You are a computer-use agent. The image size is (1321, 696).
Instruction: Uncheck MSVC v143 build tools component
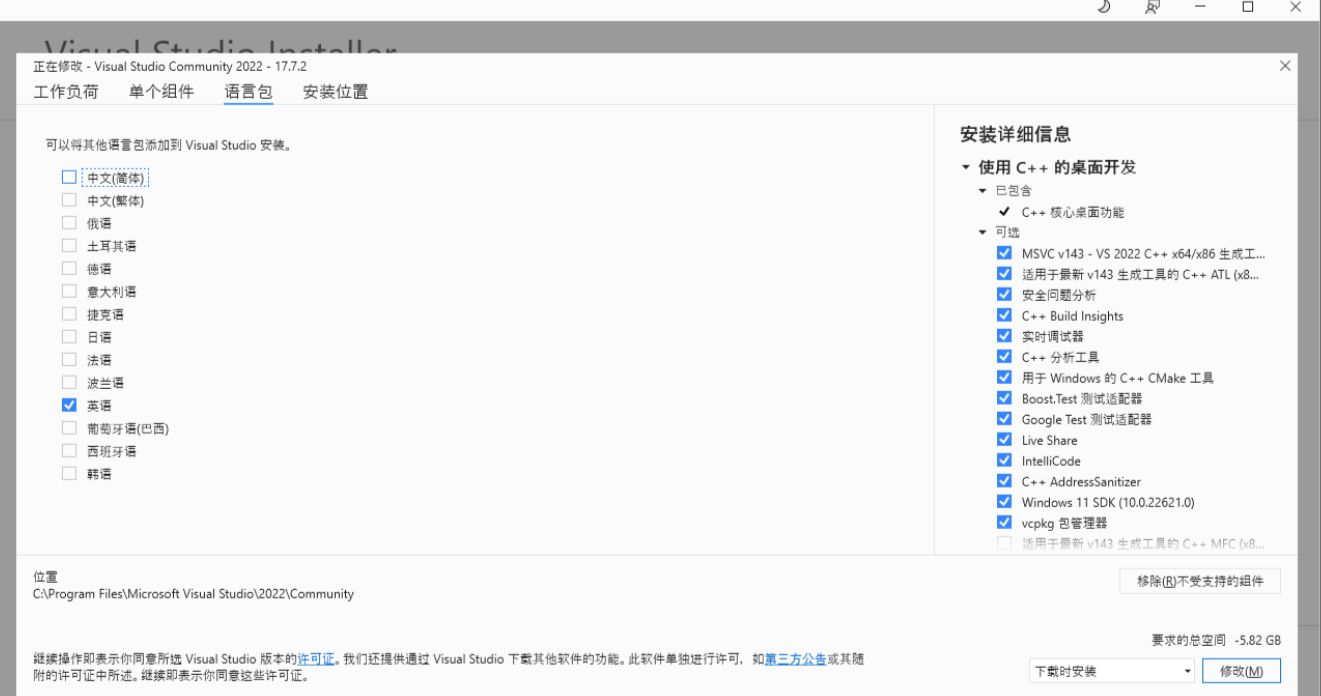coord(1004,253)
